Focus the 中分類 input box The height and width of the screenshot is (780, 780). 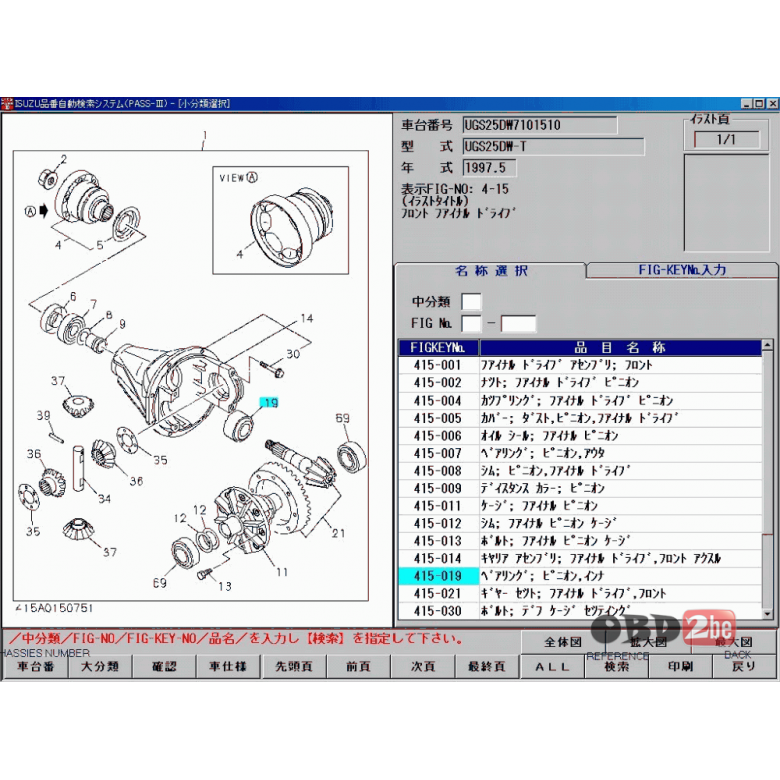[x=471, y=302]
